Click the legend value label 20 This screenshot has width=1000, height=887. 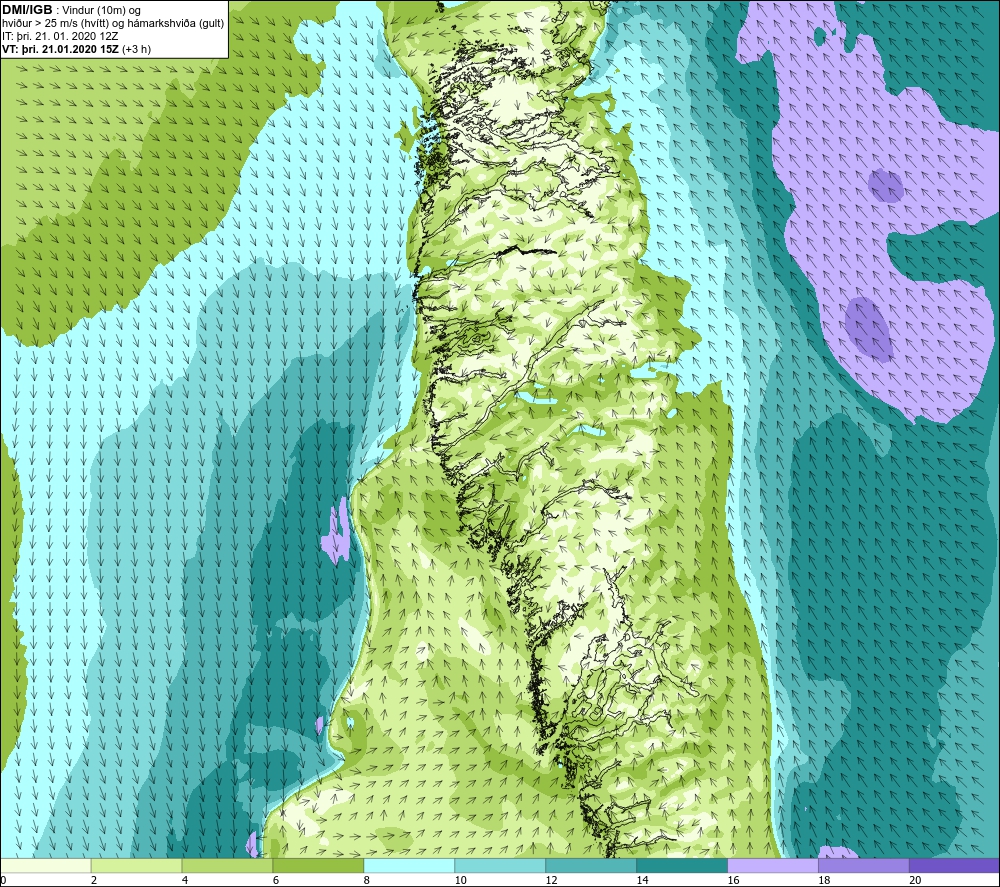click(915, 880)
